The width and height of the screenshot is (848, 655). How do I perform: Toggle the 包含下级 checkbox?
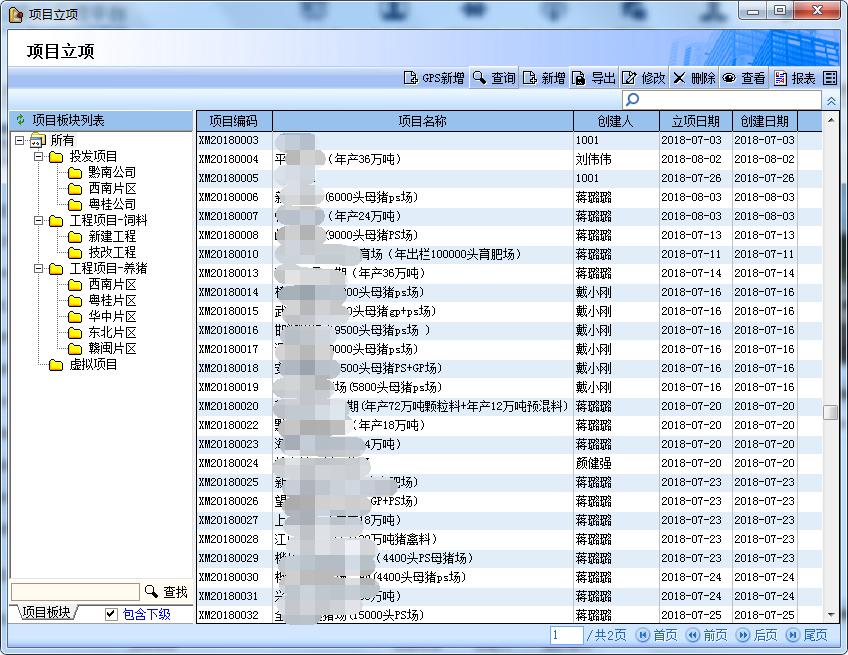tap(111, 614)
